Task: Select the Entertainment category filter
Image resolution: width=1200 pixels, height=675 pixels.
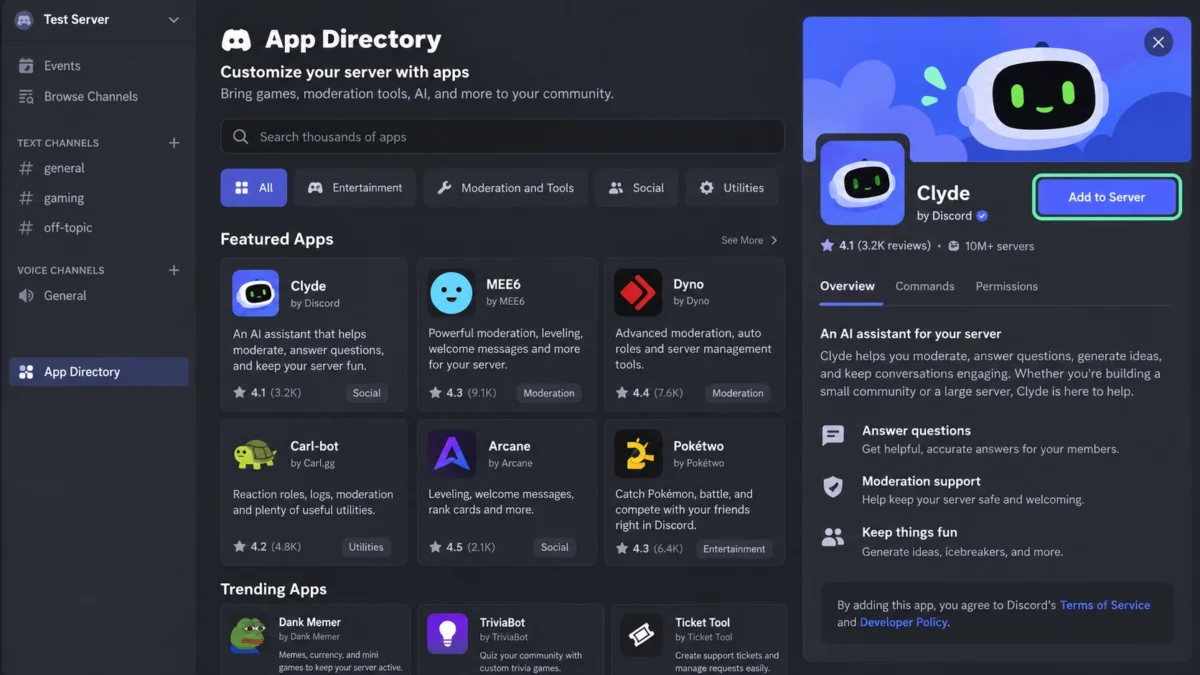Action: tap(355, 188)
